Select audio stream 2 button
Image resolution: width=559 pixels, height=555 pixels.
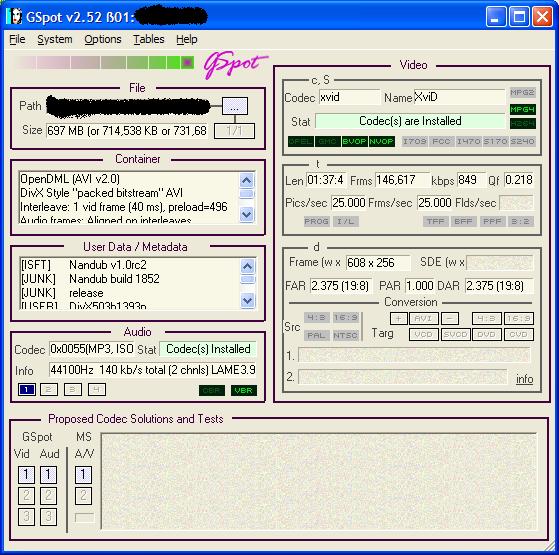tap(49, 390)
